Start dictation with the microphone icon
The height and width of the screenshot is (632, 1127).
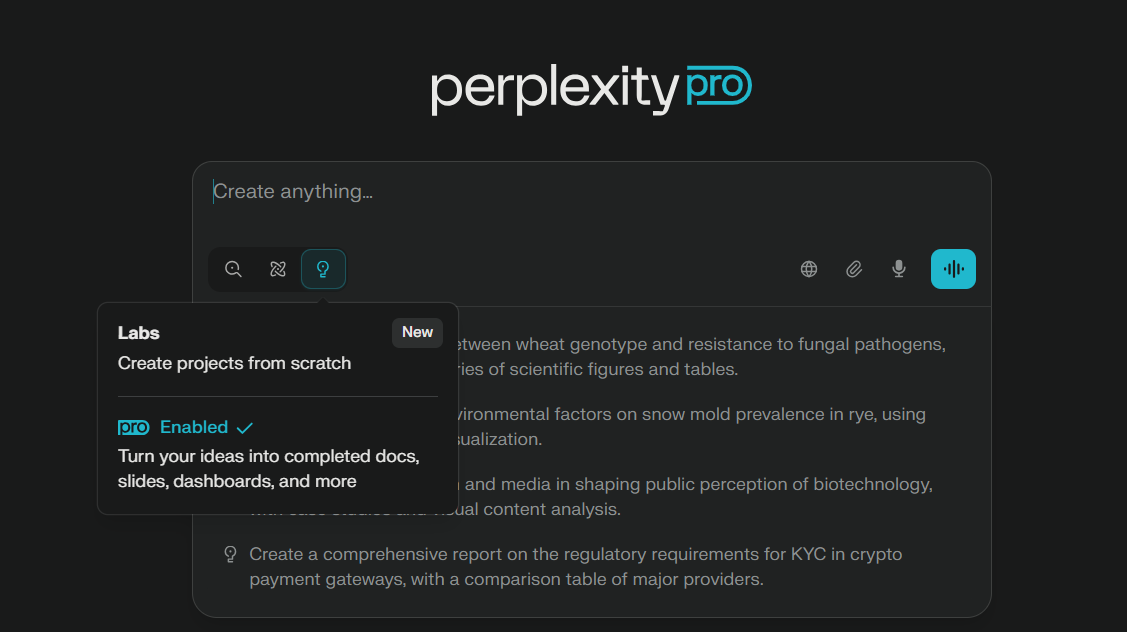pyautogui.click(x=898, y=269)
